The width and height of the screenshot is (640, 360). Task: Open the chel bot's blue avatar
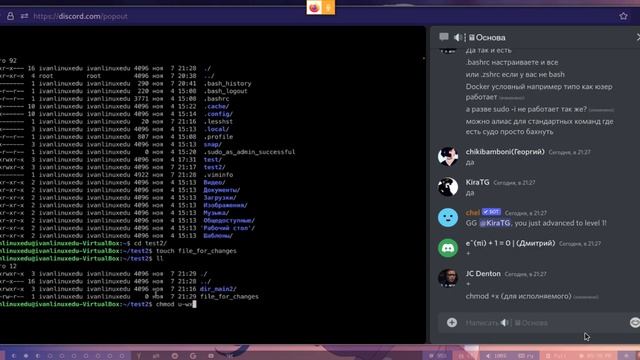click(448, 218)
